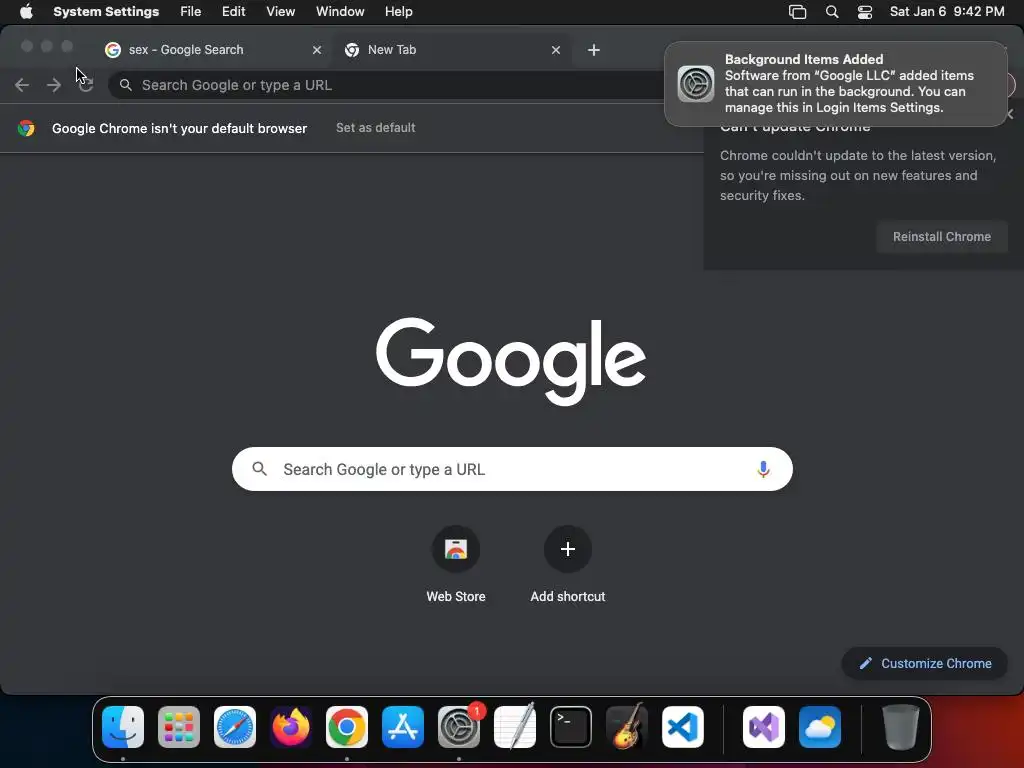The width and height of the screenshot is (1024, 768).
Task: Open App Store from the Dock
Action: point(403,727)
